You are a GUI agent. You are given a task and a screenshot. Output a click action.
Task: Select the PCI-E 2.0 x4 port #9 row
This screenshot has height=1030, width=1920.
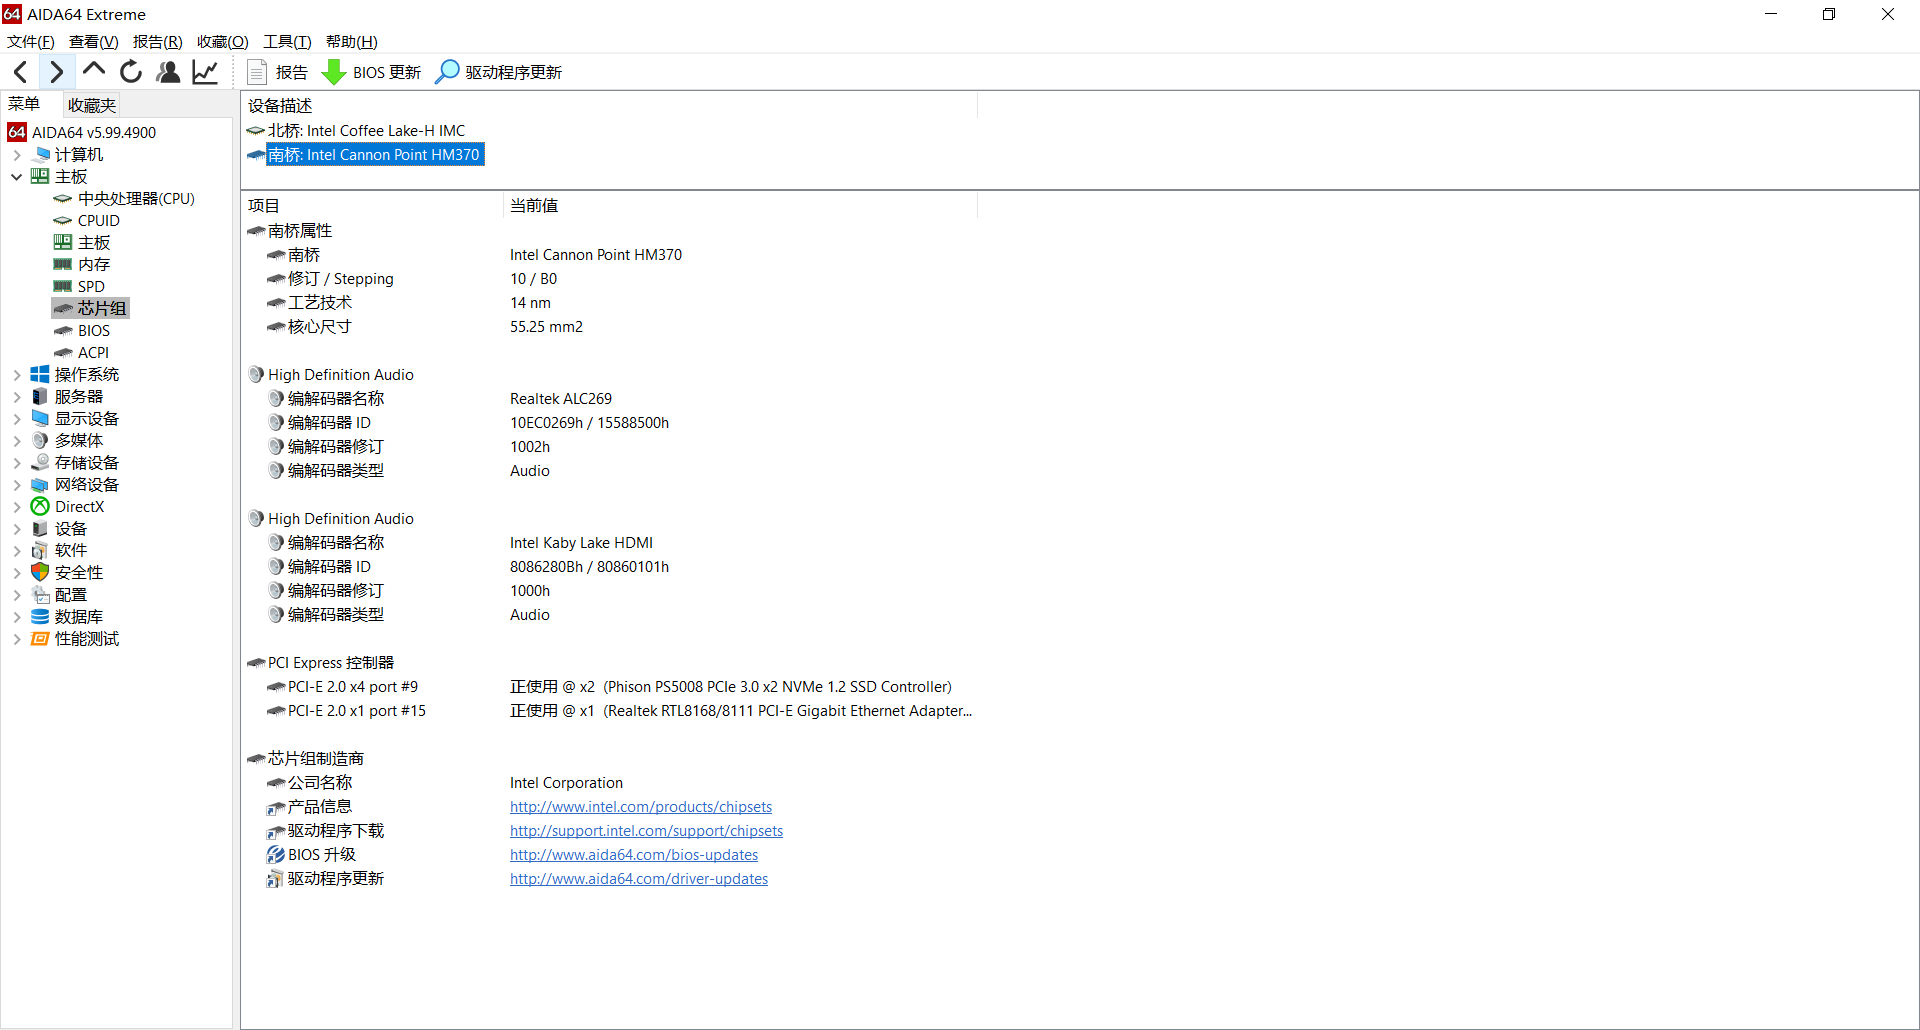pos(610,687)
